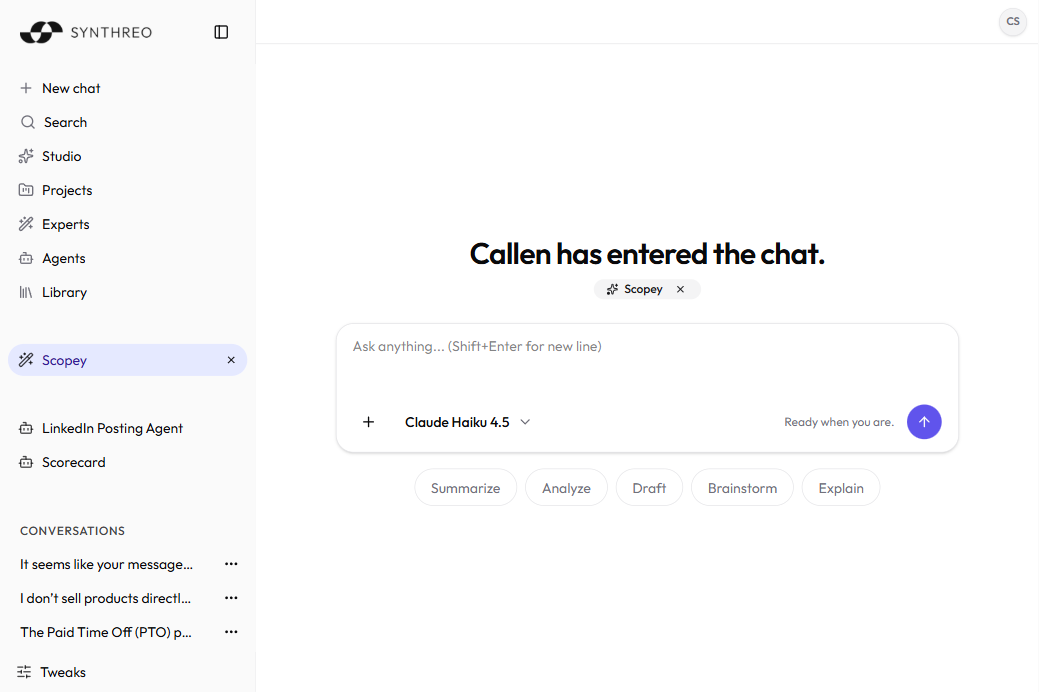This screenshot has width=1039, height=692.
Task: Click the sparkle icon beside Studio
Action: (26, 156)
